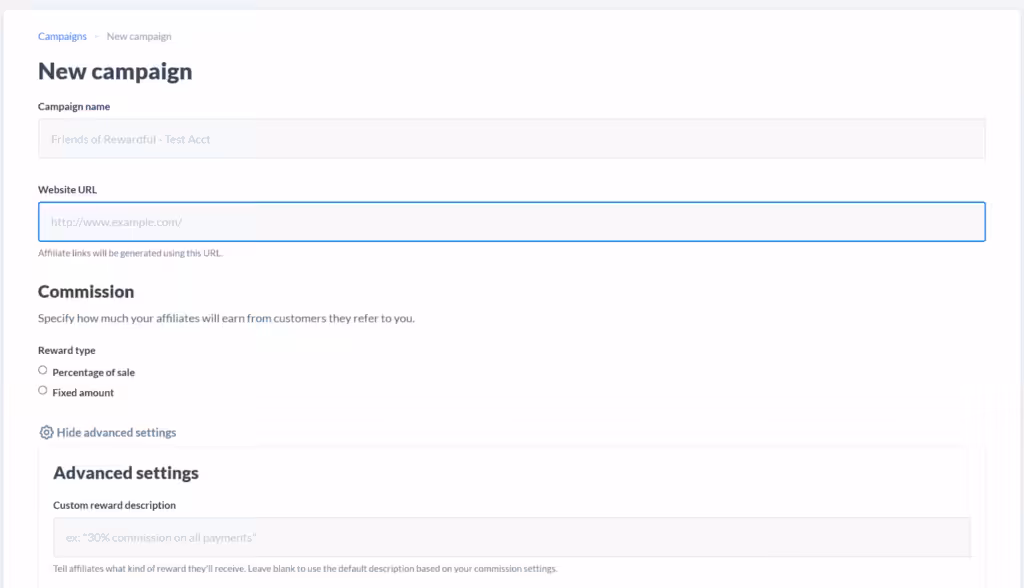Click the Reward type label

66,351
